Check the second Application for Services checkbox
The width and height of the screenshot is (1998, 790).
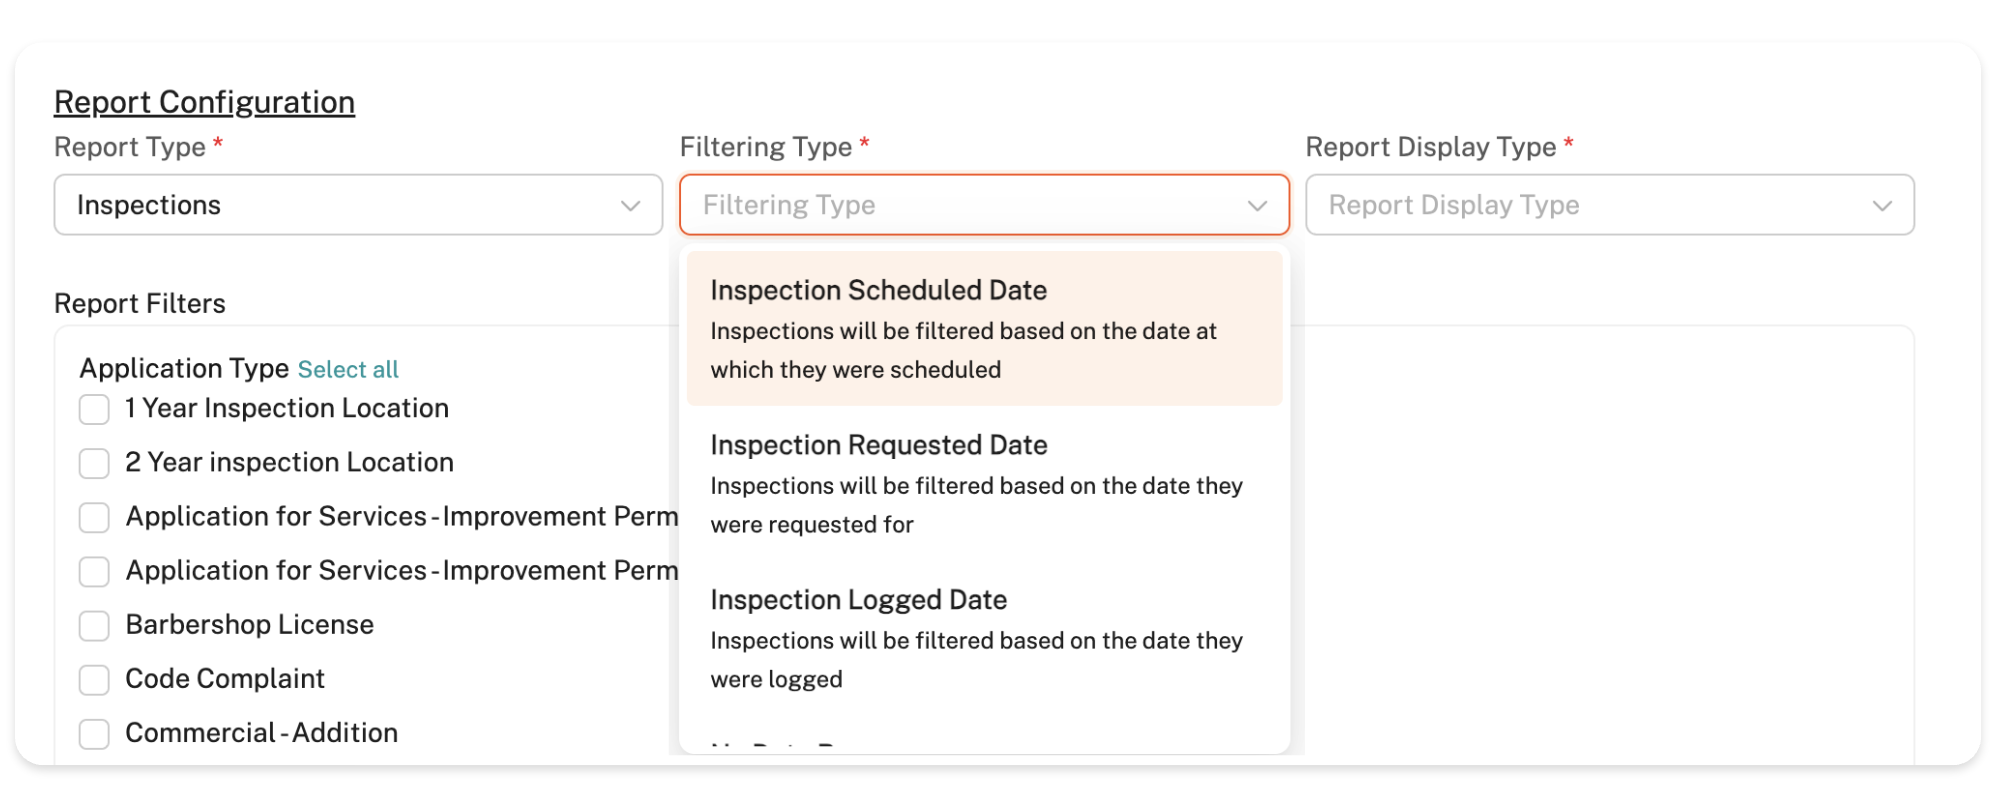click(94, 571)
